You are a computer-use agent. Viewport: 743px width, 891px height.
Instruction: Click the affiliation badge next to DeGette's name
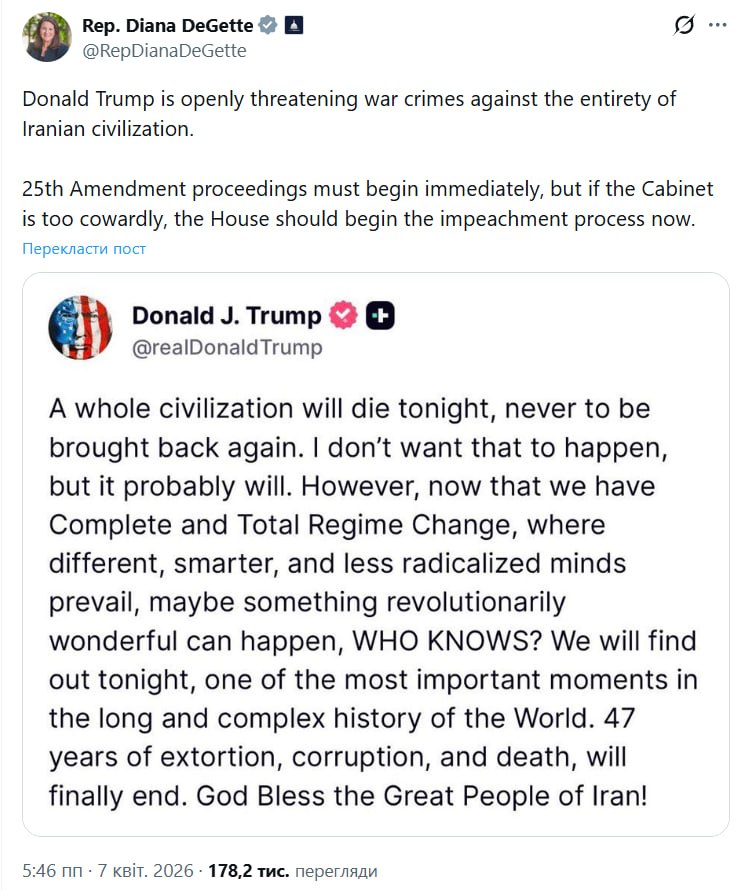(x=294, y=25)
